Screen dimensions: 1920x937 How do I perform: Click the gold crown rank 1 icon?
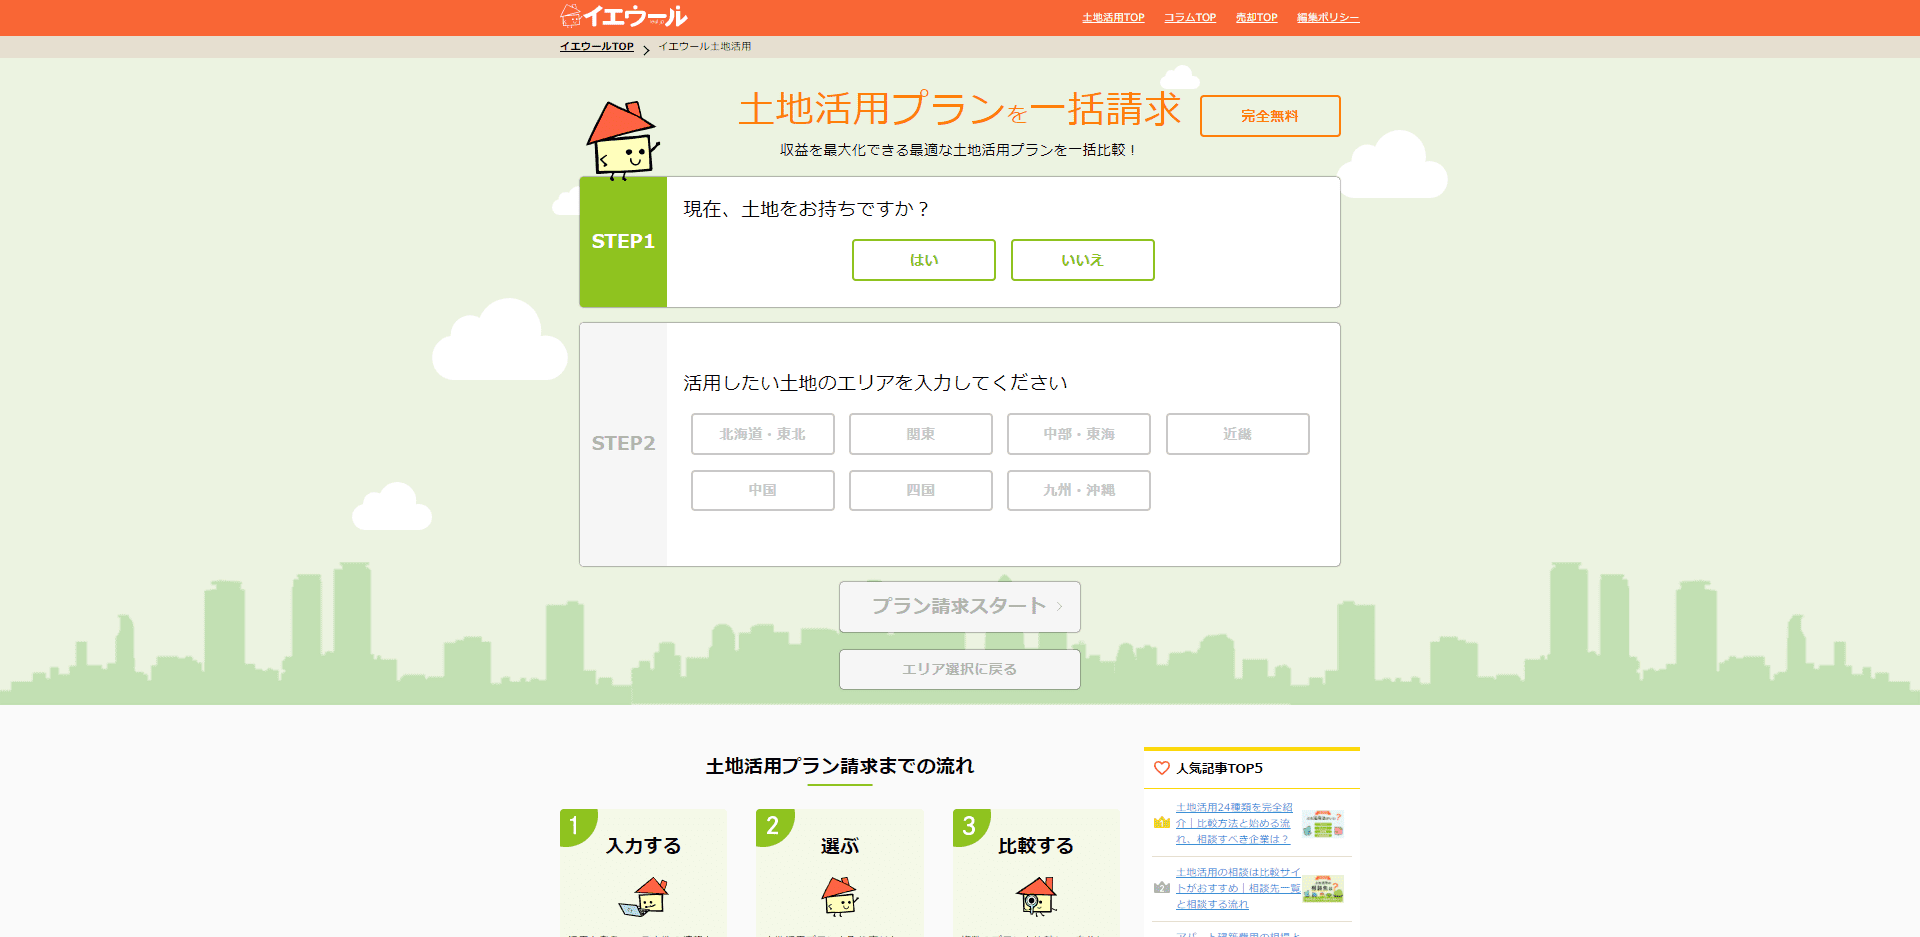point(1161,823)
